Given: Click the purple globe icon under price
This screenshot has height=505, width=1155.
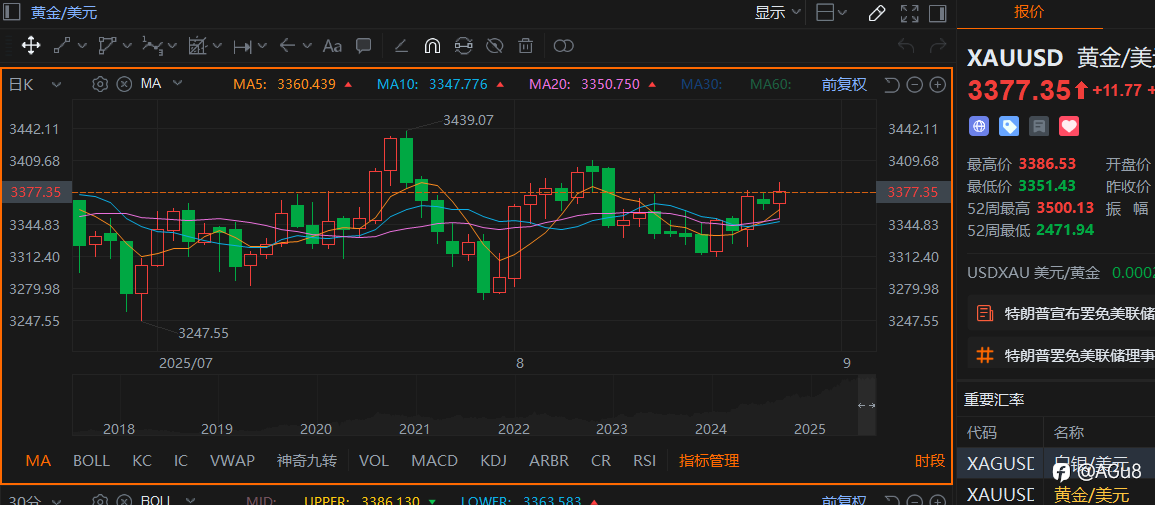Looking at the screenshot, I should coord(978,127).
